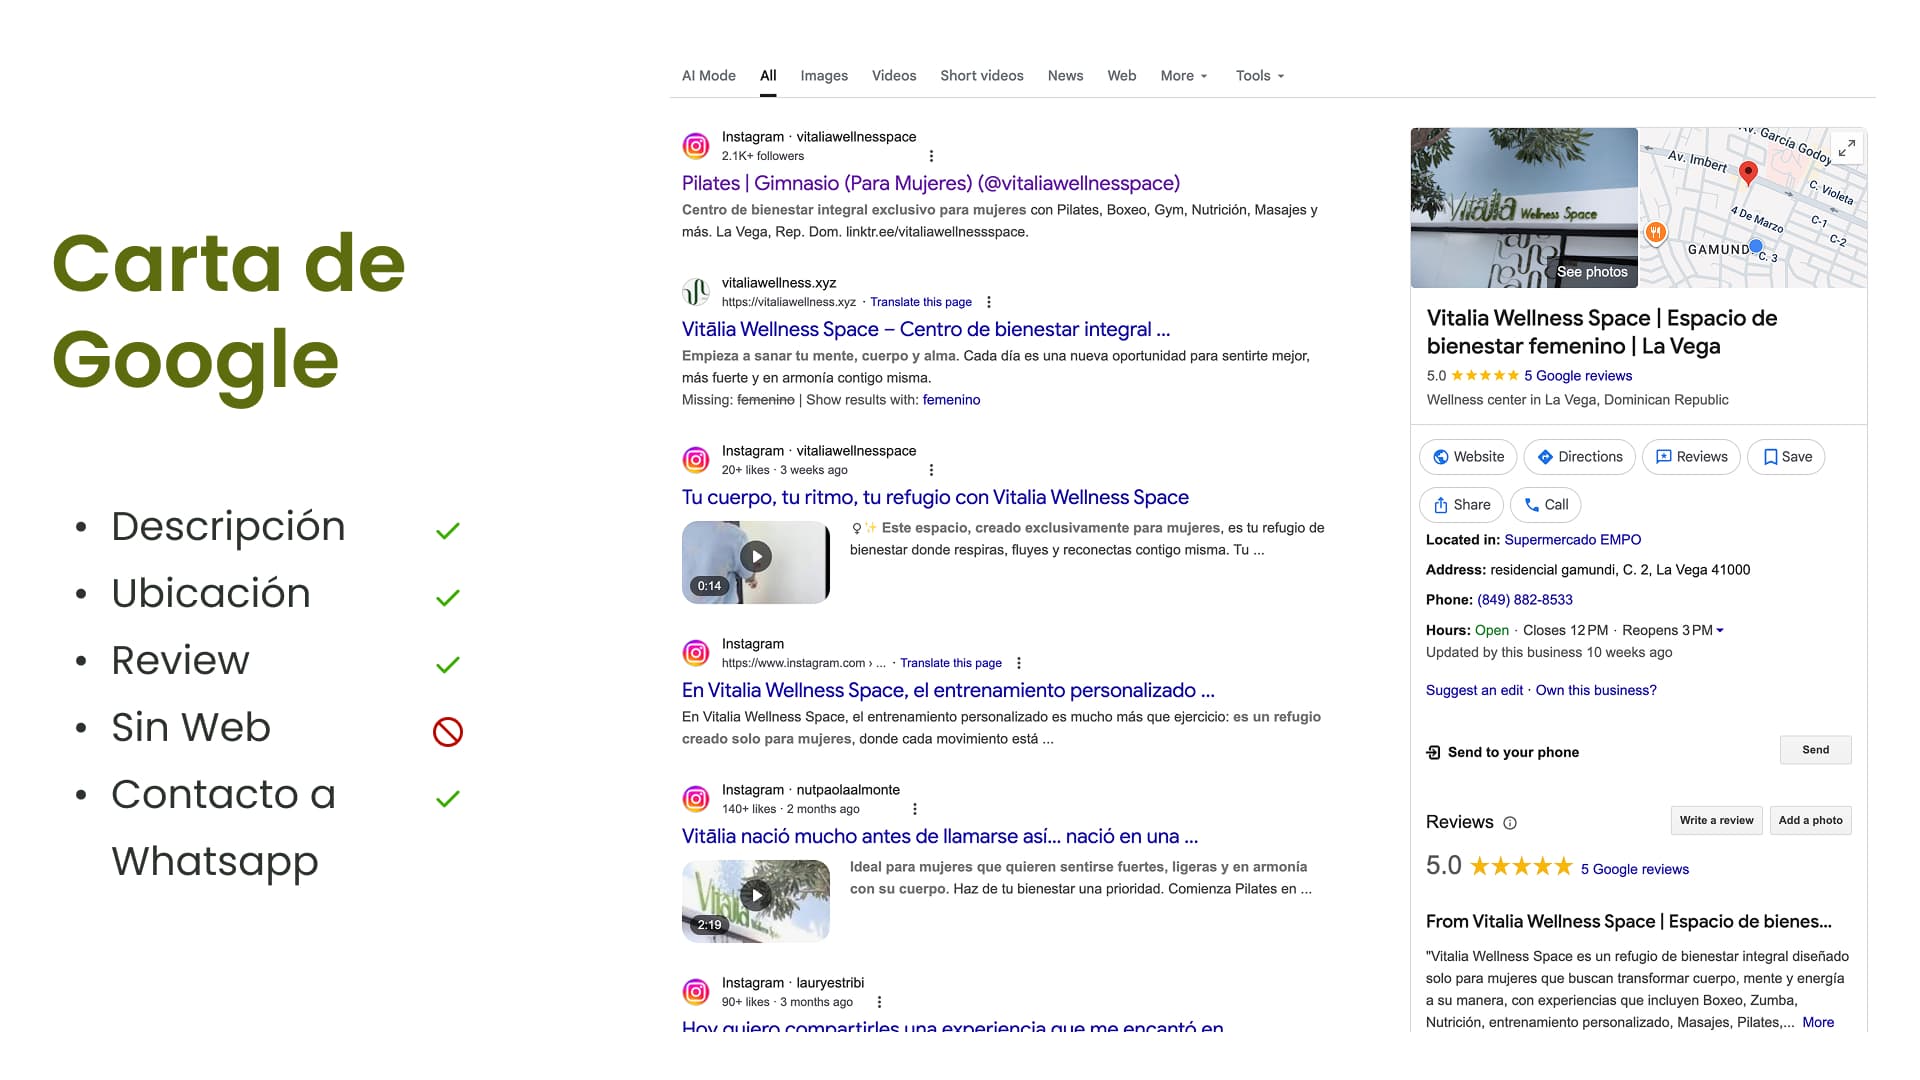Click the business title 'Vitalia Wellness Space | Espacio de bienestar femenino'
This screenshot has width=1920, height=1080.
click(x=1602, y=332)
